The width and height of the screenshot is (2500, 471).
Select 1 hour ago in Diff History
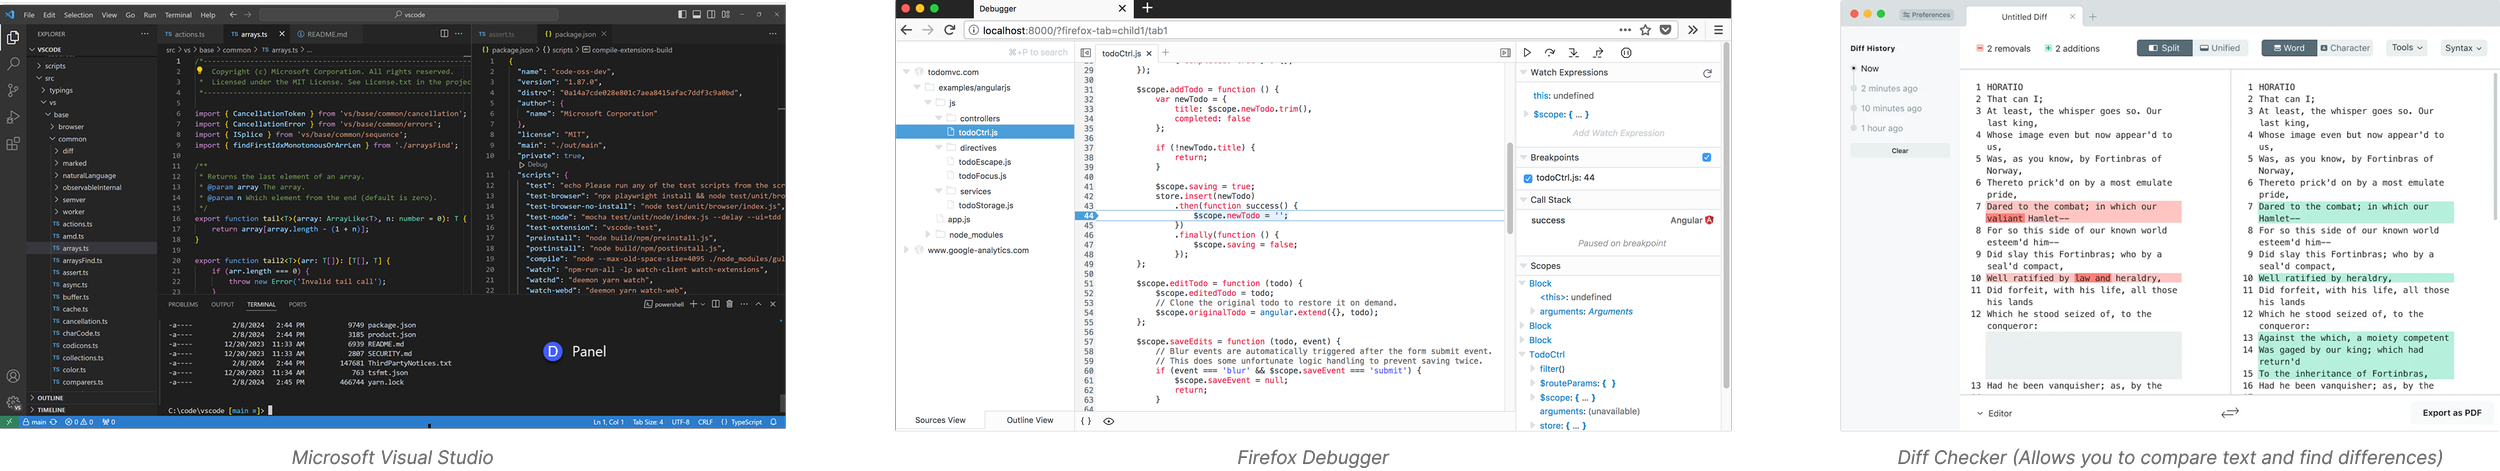coord(1882,128)
